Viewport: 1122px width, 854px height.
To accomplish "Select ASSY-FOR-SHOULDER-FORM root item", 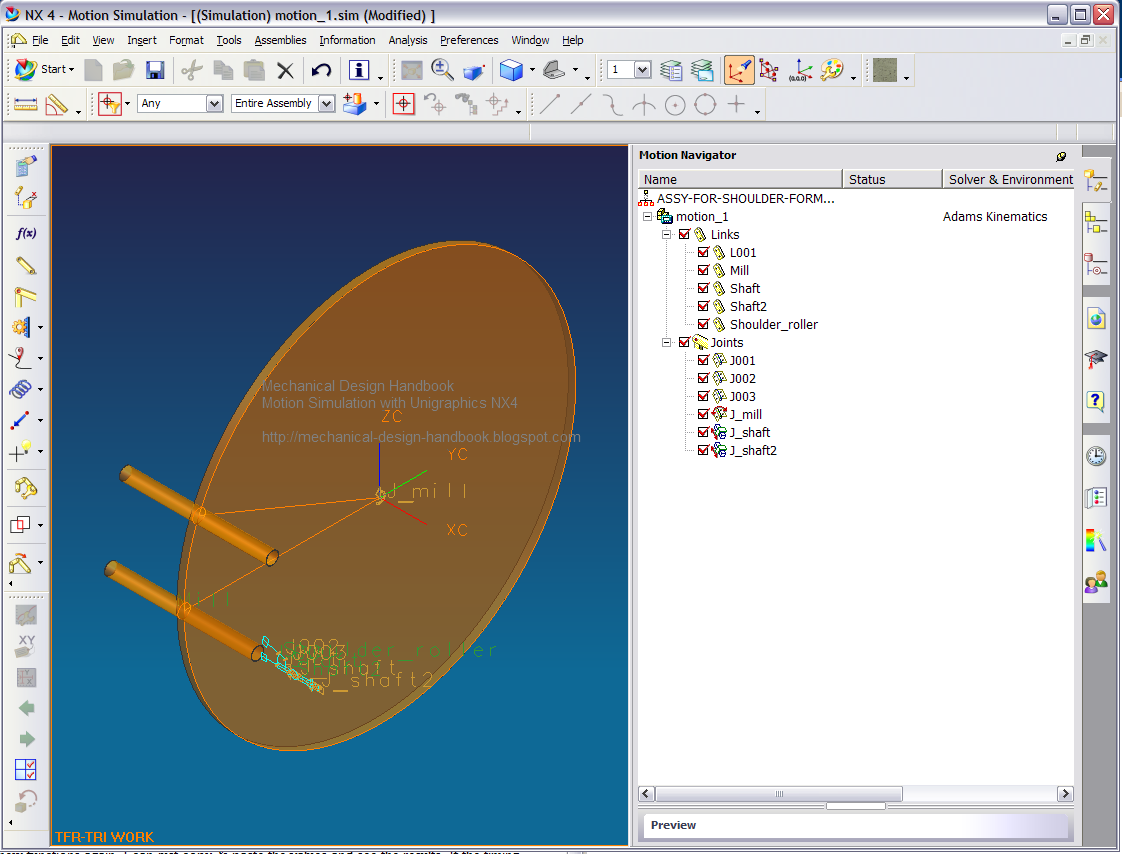I will pos(746,198).
